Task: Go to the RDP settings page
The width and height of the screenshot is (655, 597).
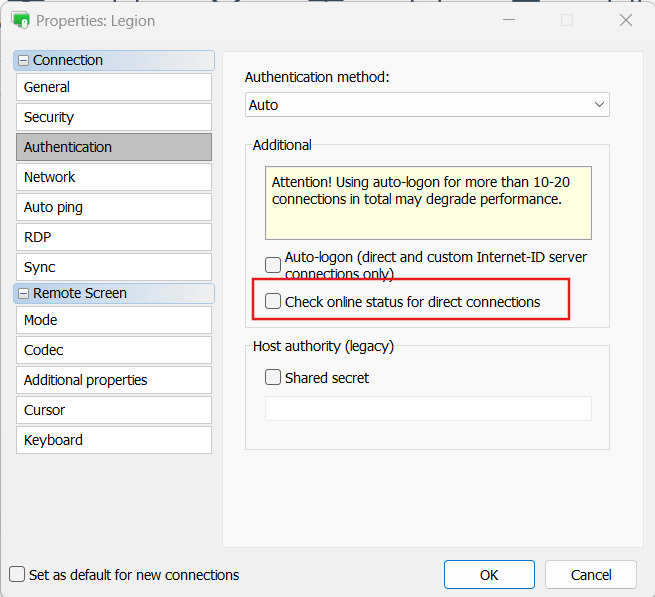Action: (113, 237)
